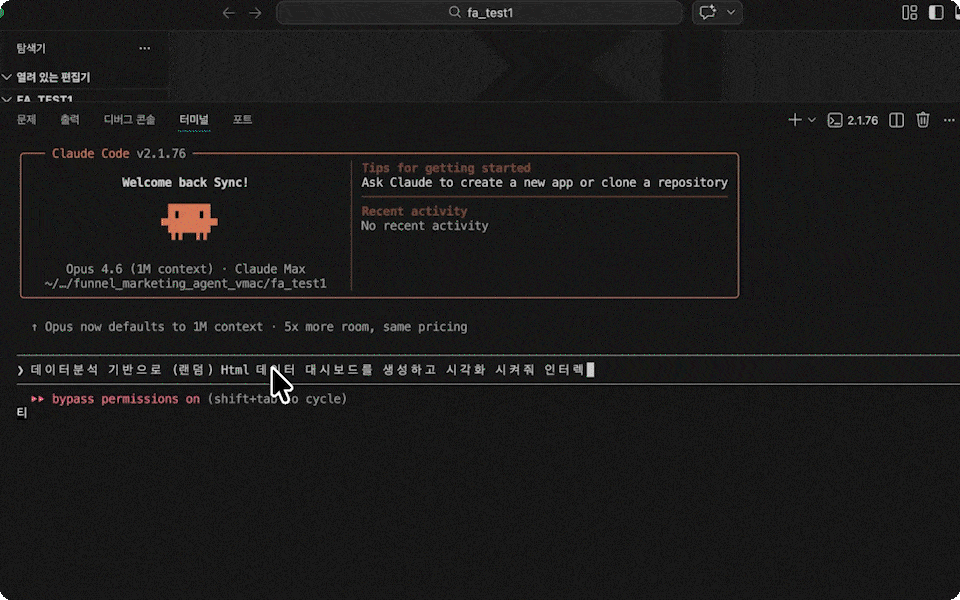Click the Tips for getting started heading
960x600 pixels.
click(446, 168)
